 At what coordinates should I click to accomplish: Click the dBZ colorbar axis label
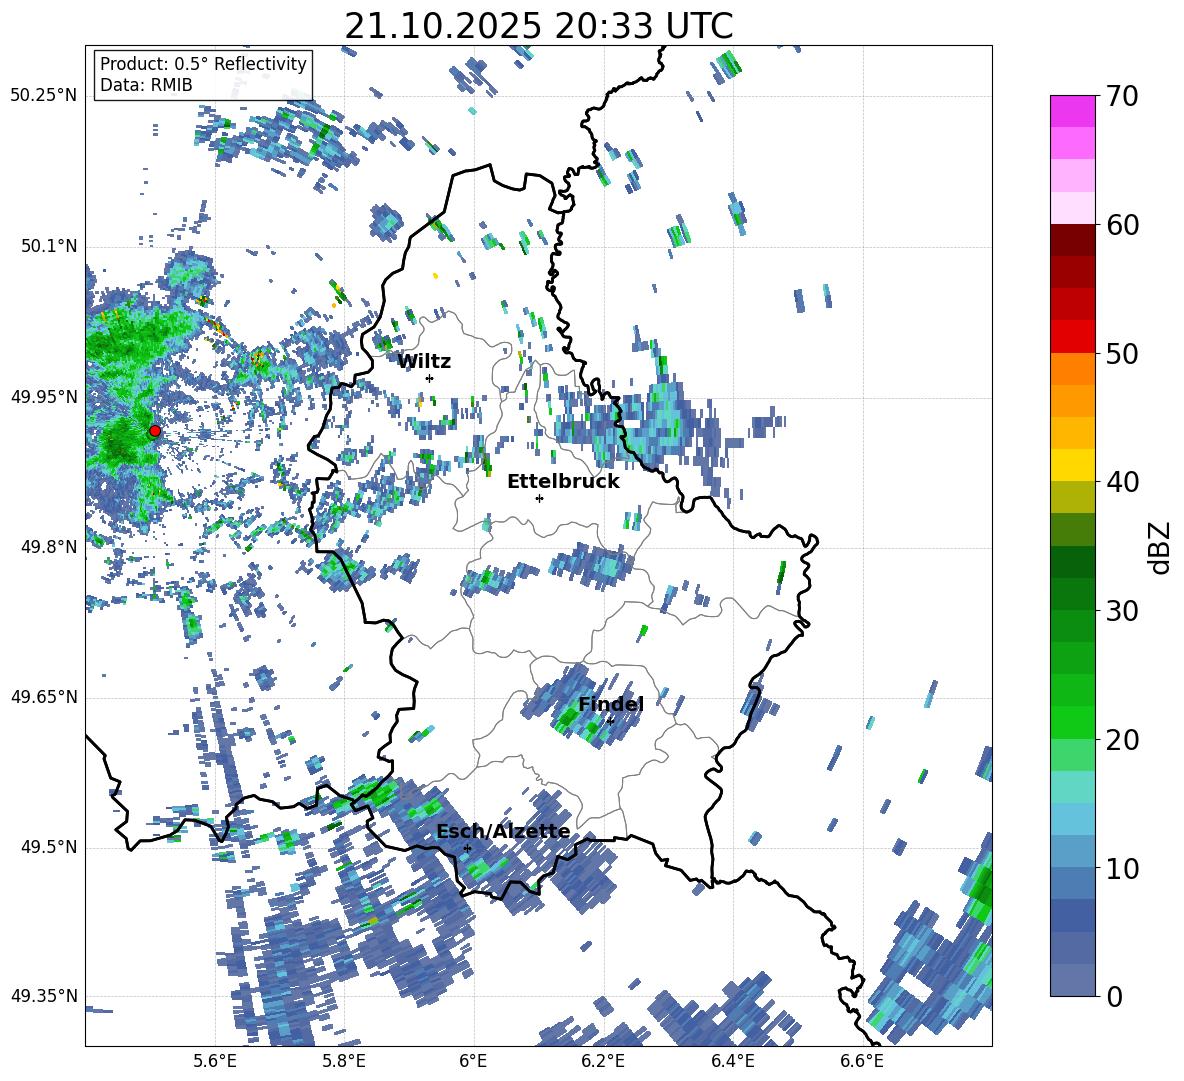1161,547
